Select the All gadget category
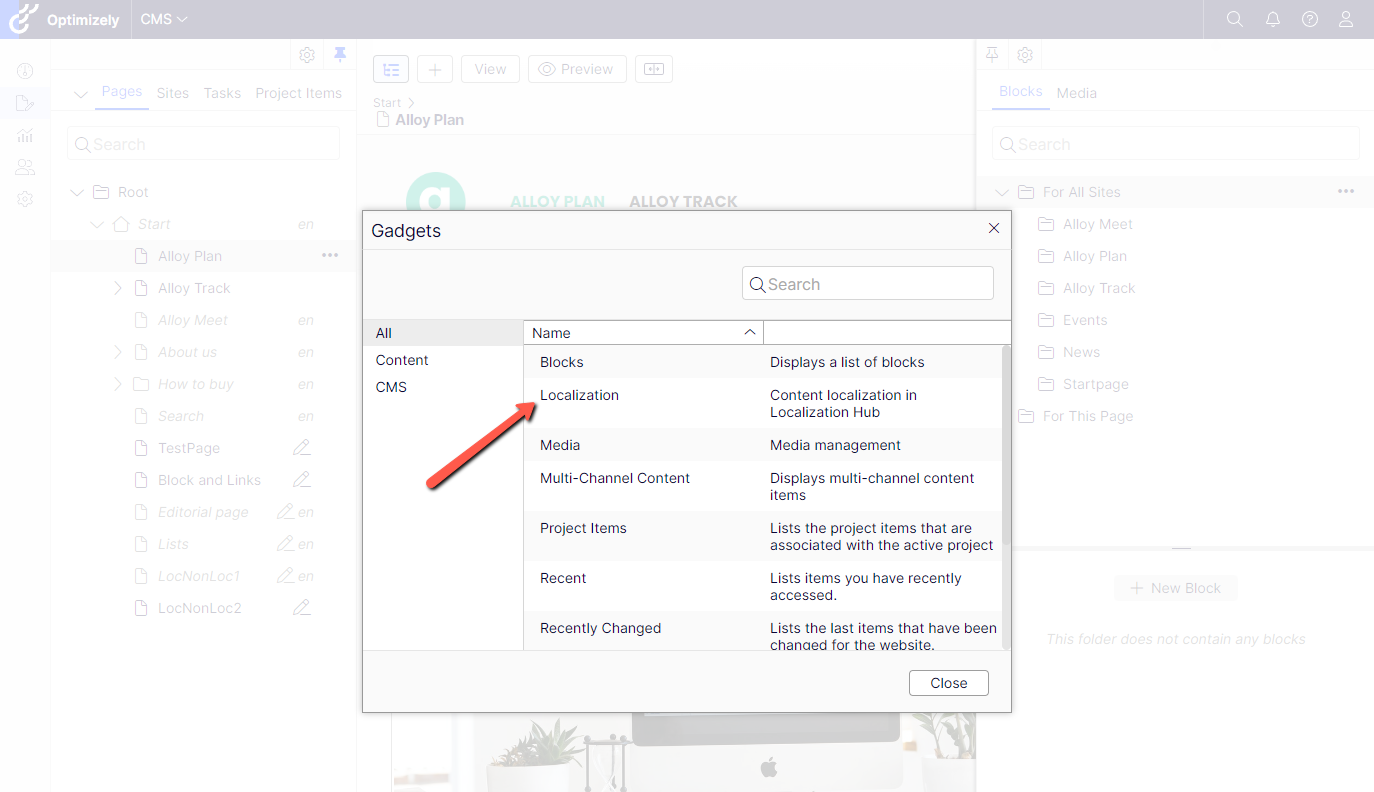 tap(443, 333)
